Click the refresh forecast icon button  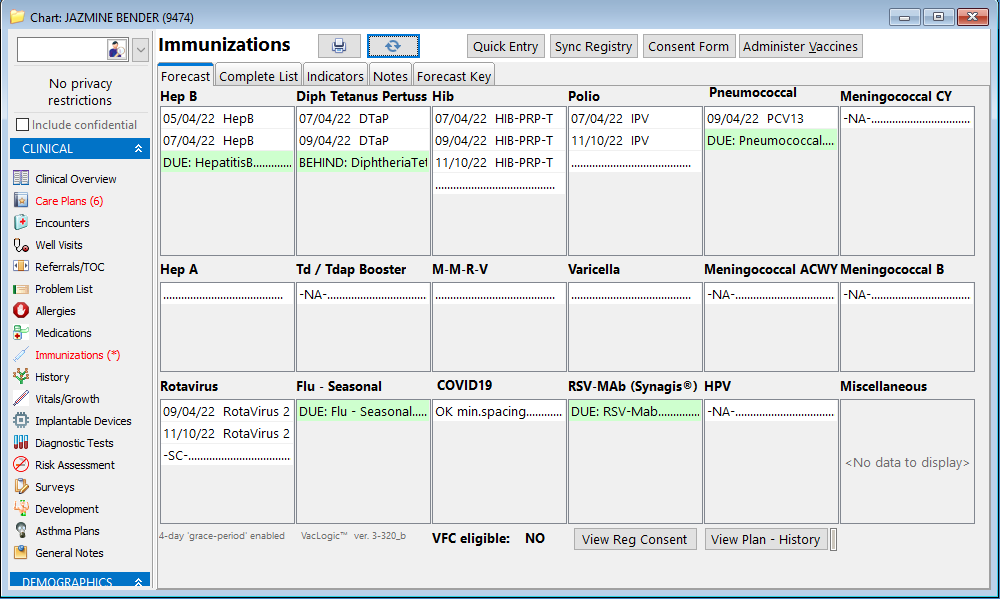[393, 46]
